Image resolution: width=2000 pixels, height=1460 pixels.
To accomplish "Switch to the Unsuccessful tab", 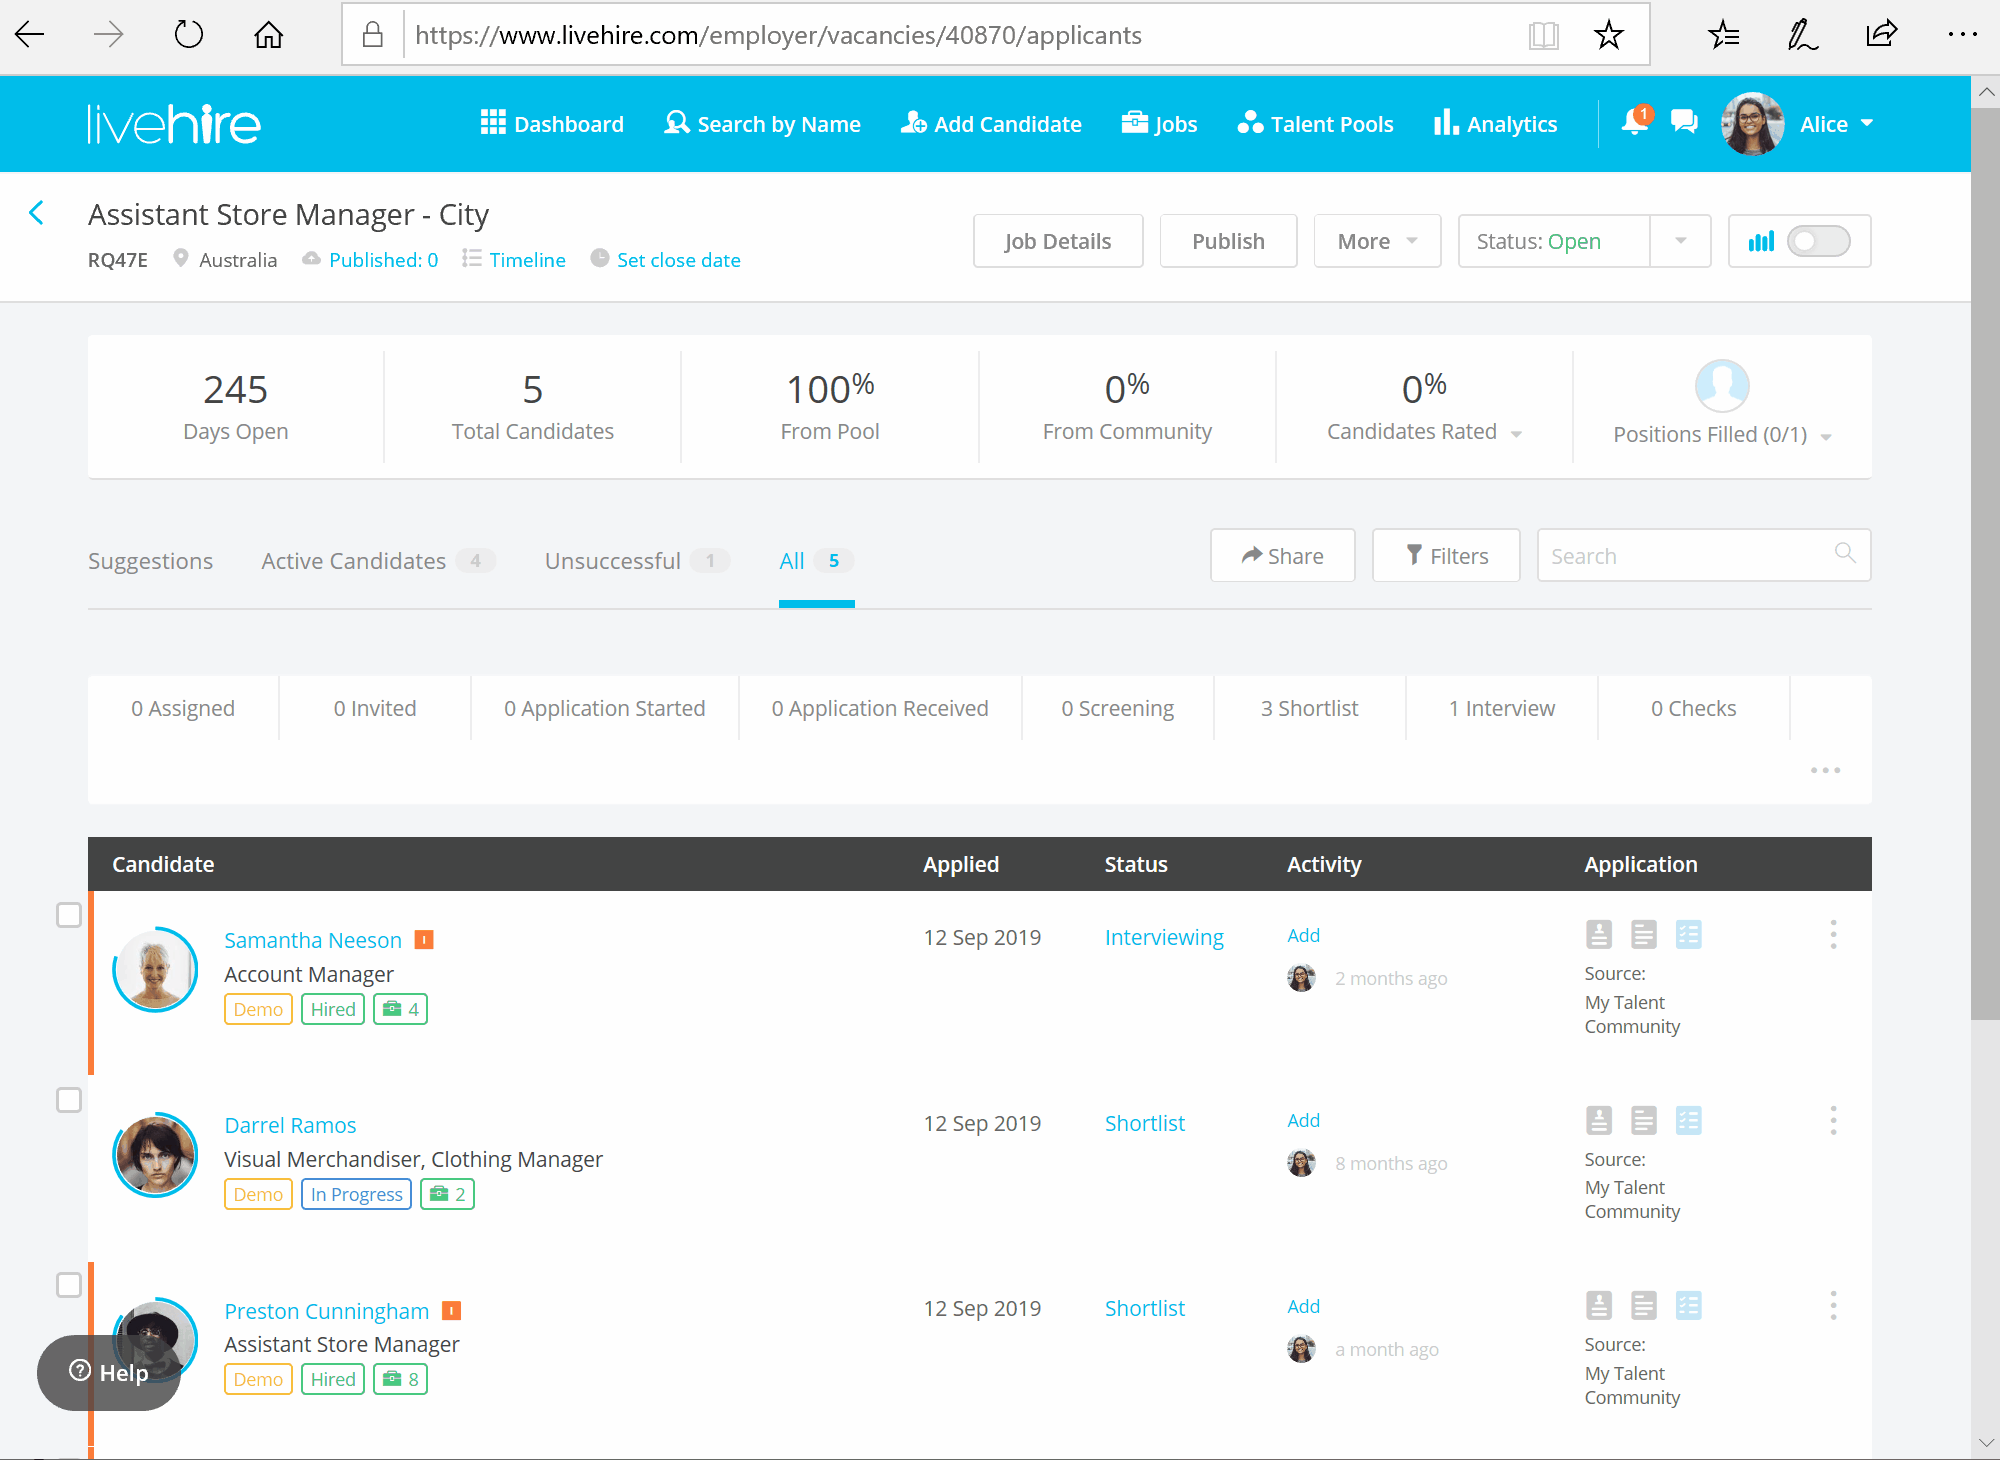I will pyautogui.click(x=613, y=560).
